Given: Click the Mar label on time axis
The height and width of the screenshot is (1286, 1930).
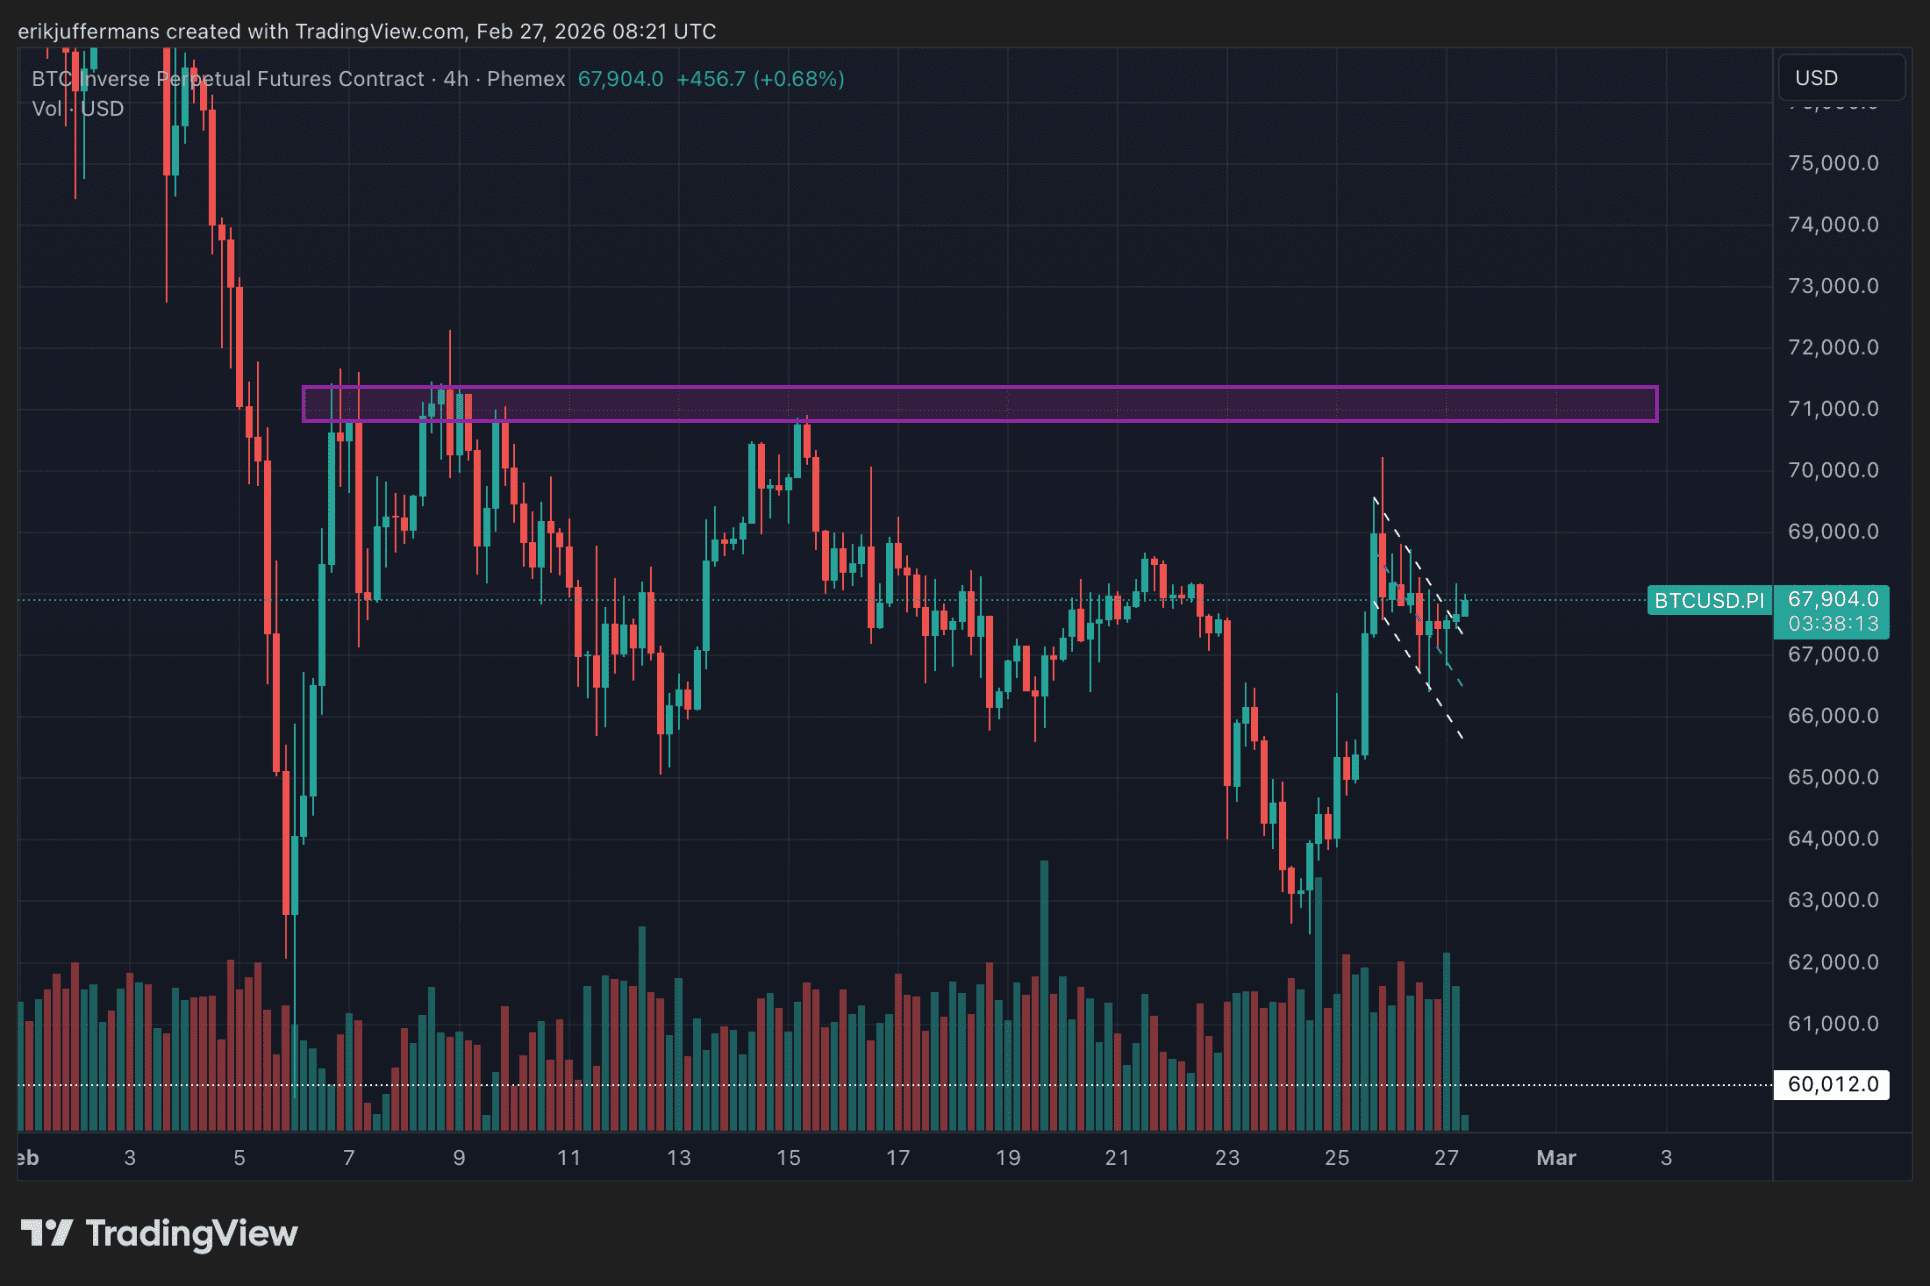Looking at the screenshot, I should [1555, 1157].
